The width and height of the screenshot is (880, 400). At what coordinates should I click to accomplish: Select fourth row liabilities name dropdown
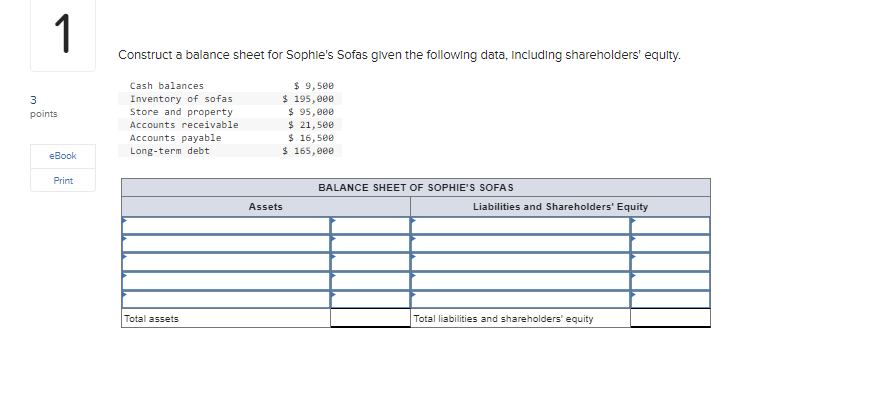click(x=520, y=281)
